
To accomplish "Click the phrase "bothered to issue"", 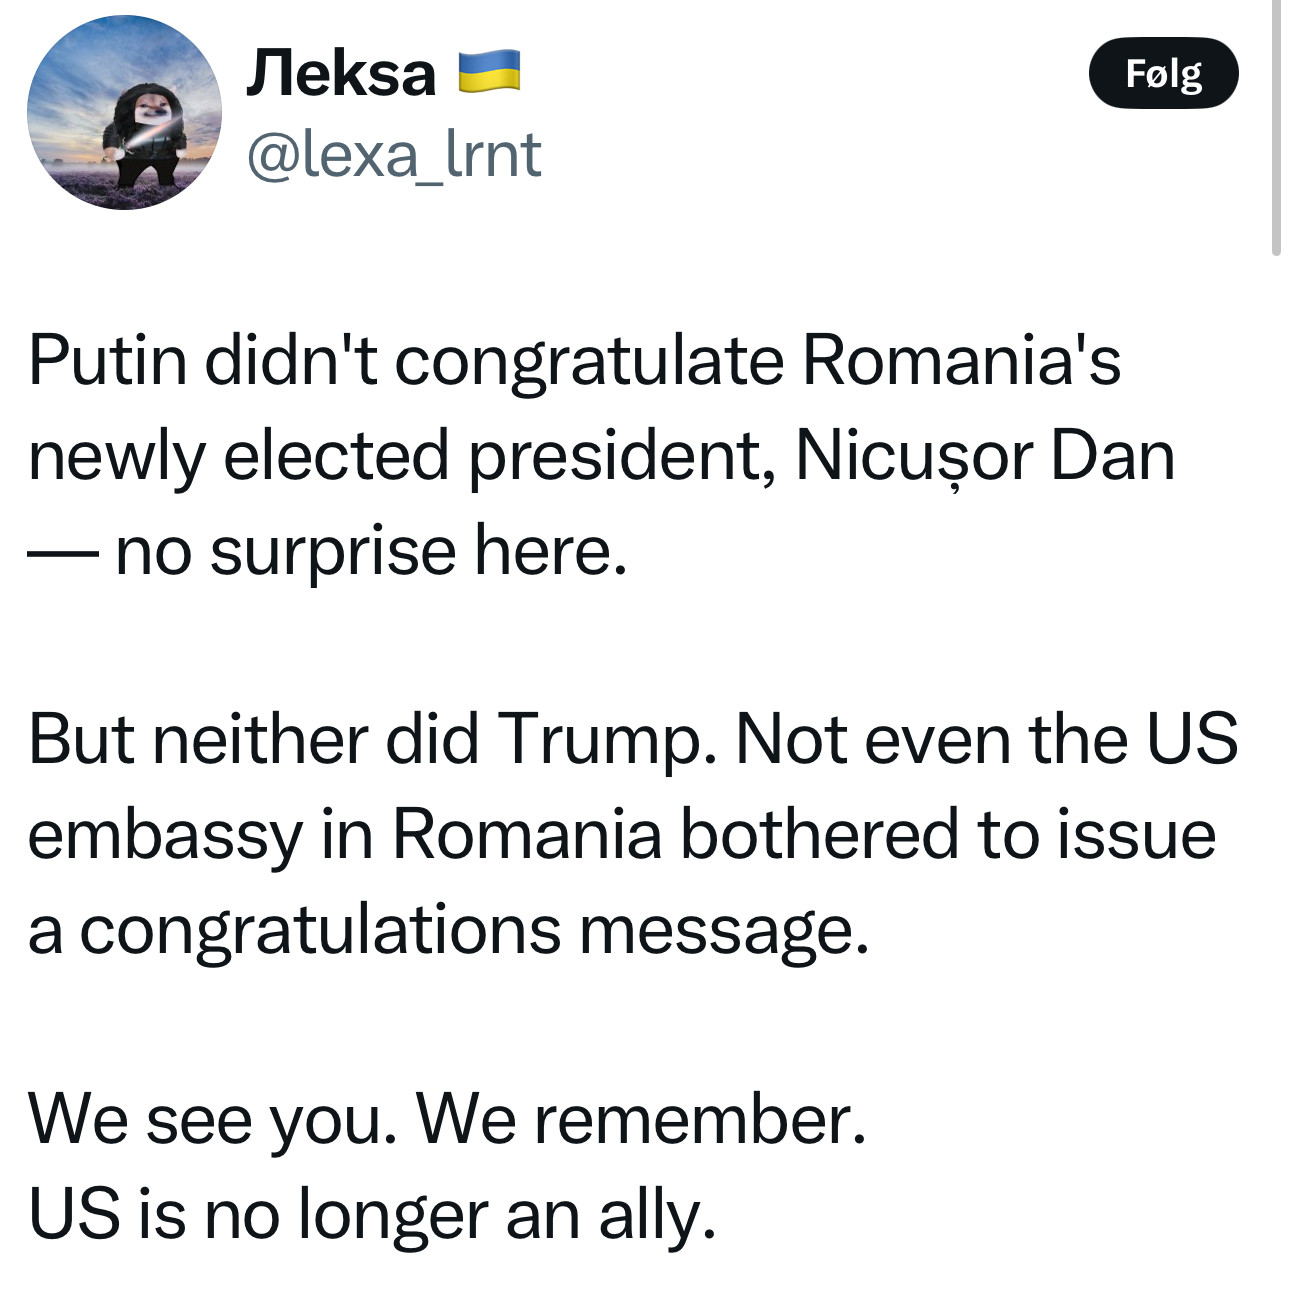I will [x=948, y=836].
